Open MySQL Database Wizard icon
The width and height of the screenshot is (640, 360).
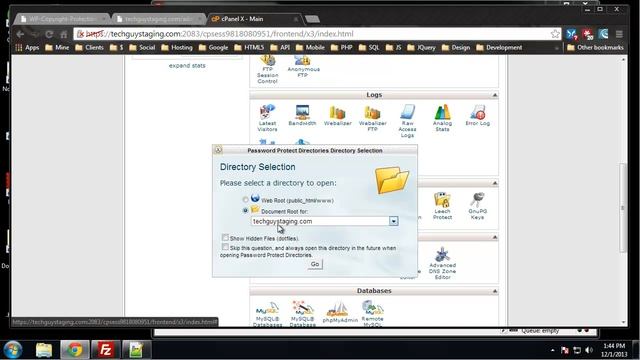(302, 314)
